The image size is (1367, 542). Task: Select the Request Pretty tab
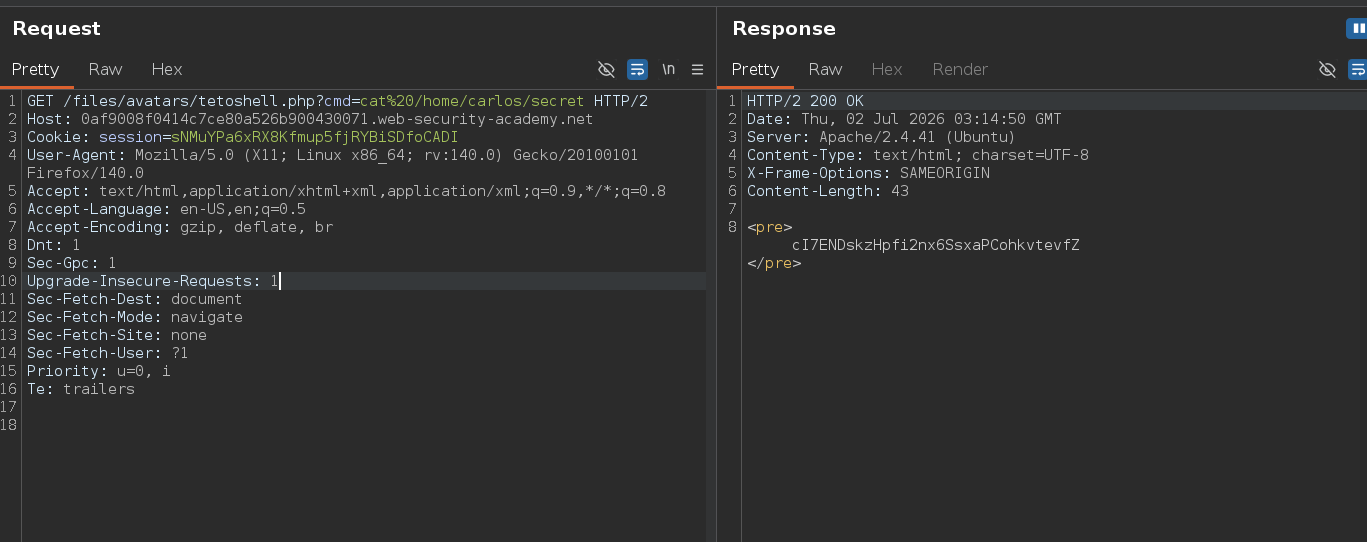click(36, 69)
